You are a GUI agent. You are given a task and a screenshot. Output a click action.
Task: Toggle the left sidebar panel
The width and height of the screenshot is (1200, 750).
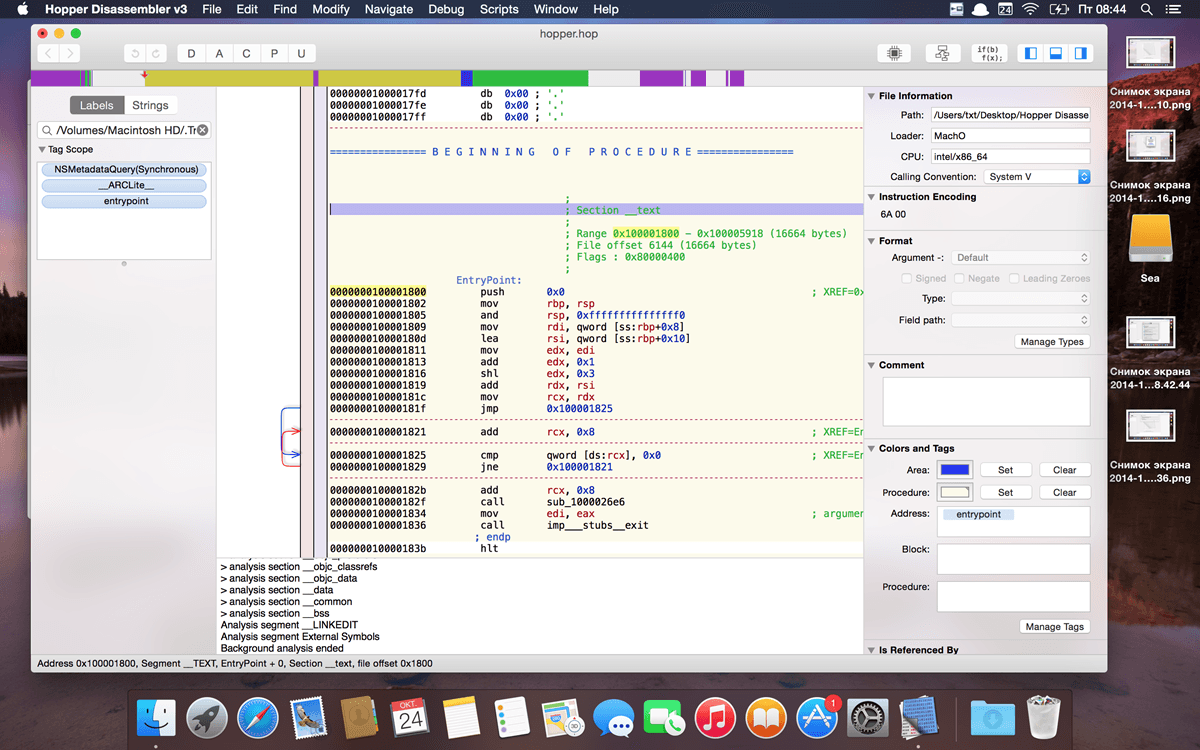tap(1032, 53)
